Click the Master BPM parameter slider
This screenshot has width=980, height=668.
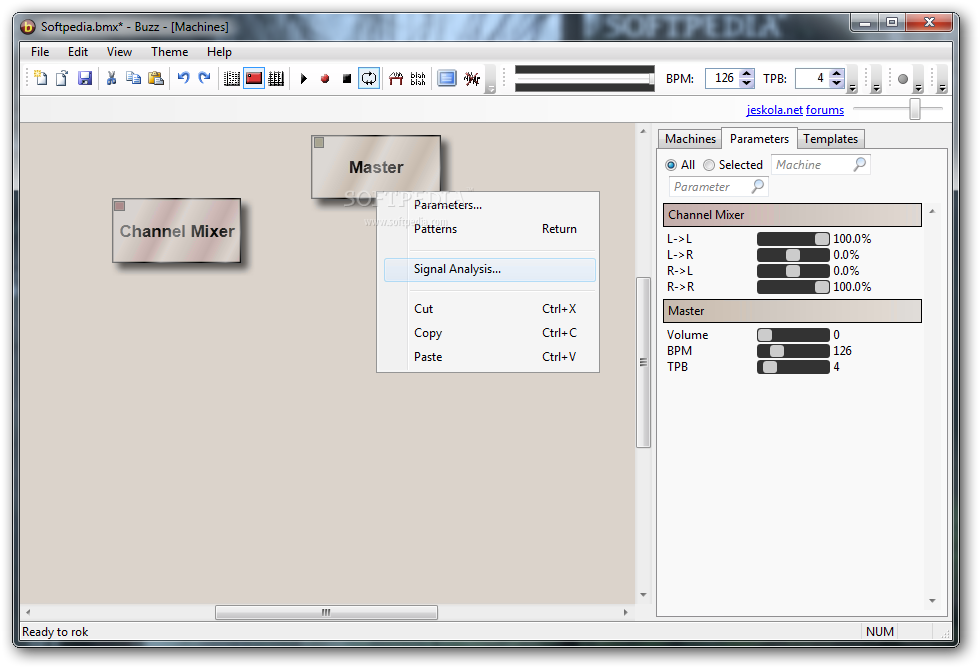pyautogui.click(x=793, y=351)
